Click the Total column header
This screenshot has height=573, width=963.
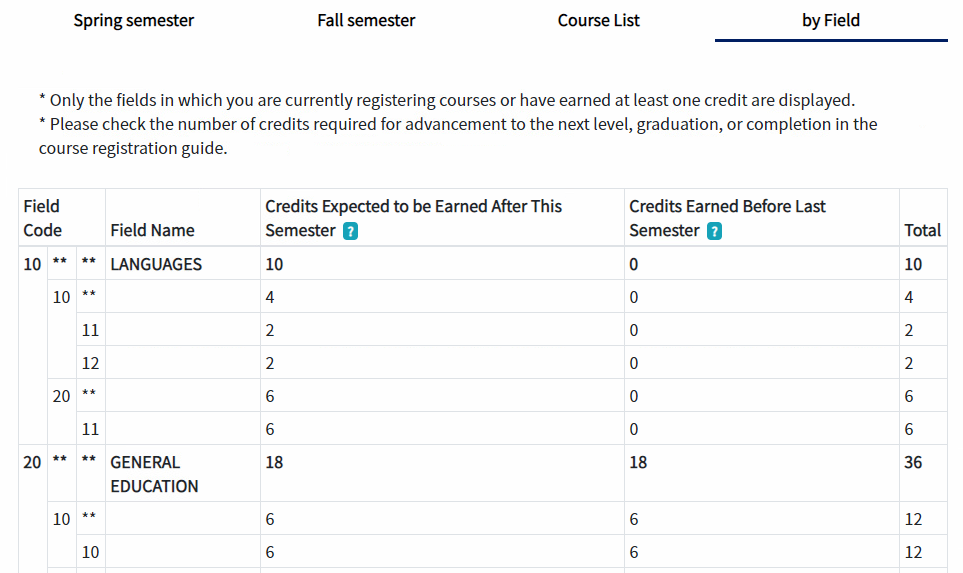pos(922,230)
